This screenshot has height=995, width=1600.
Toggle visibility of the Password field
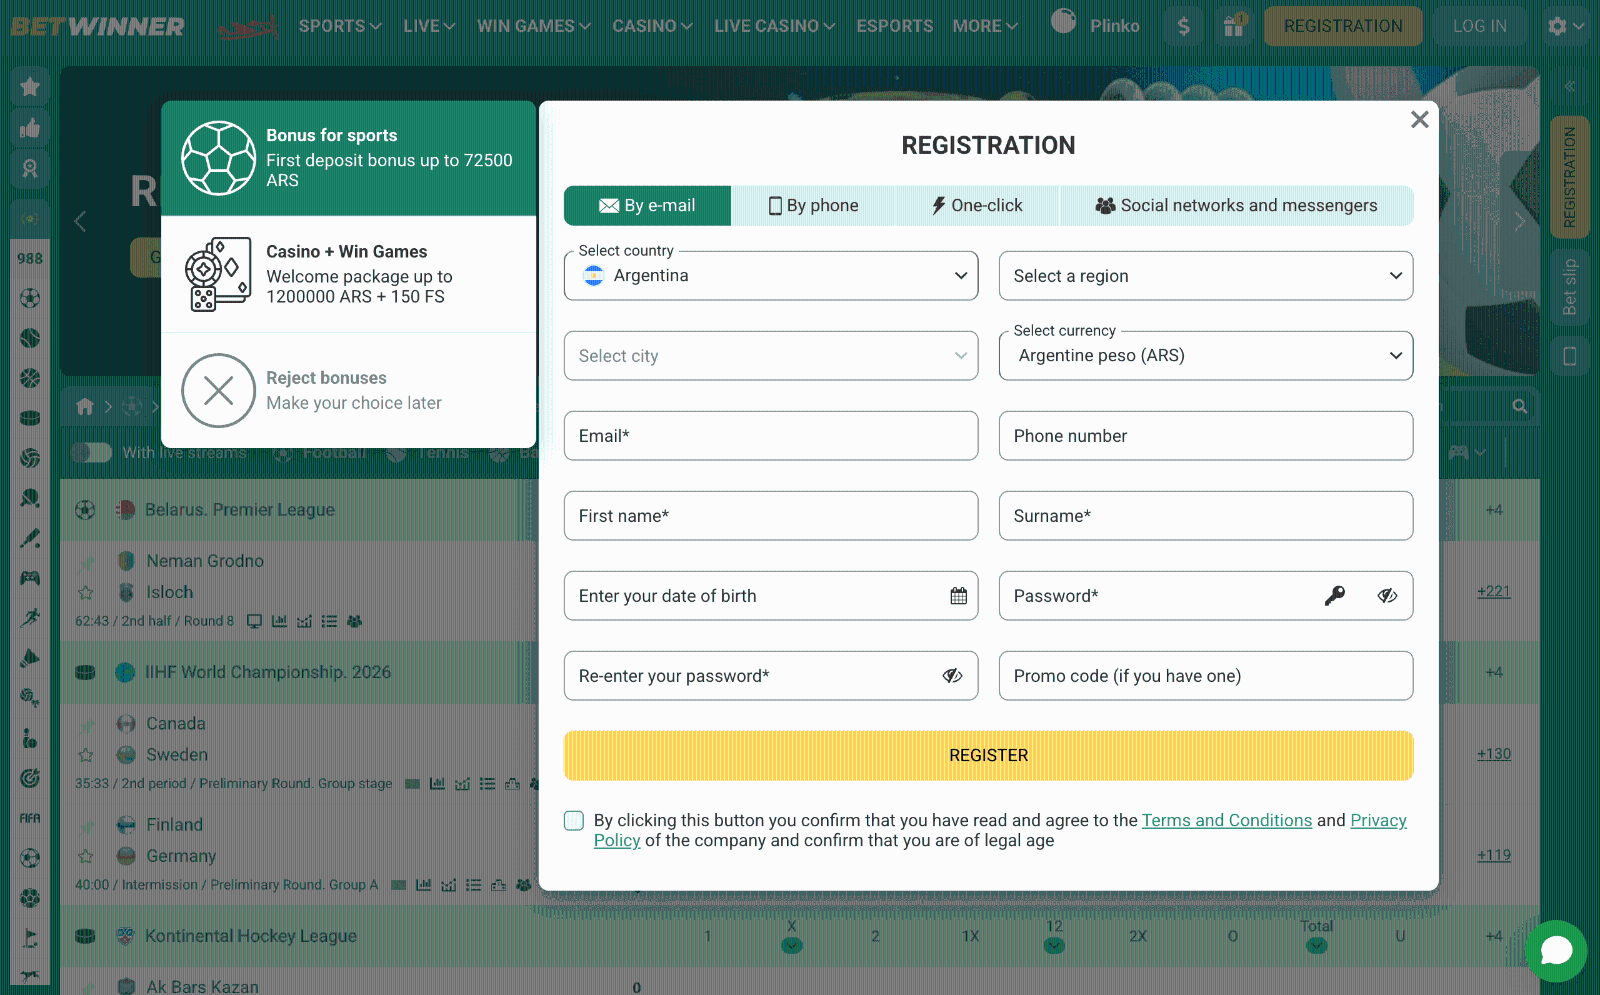[1387, 596]
